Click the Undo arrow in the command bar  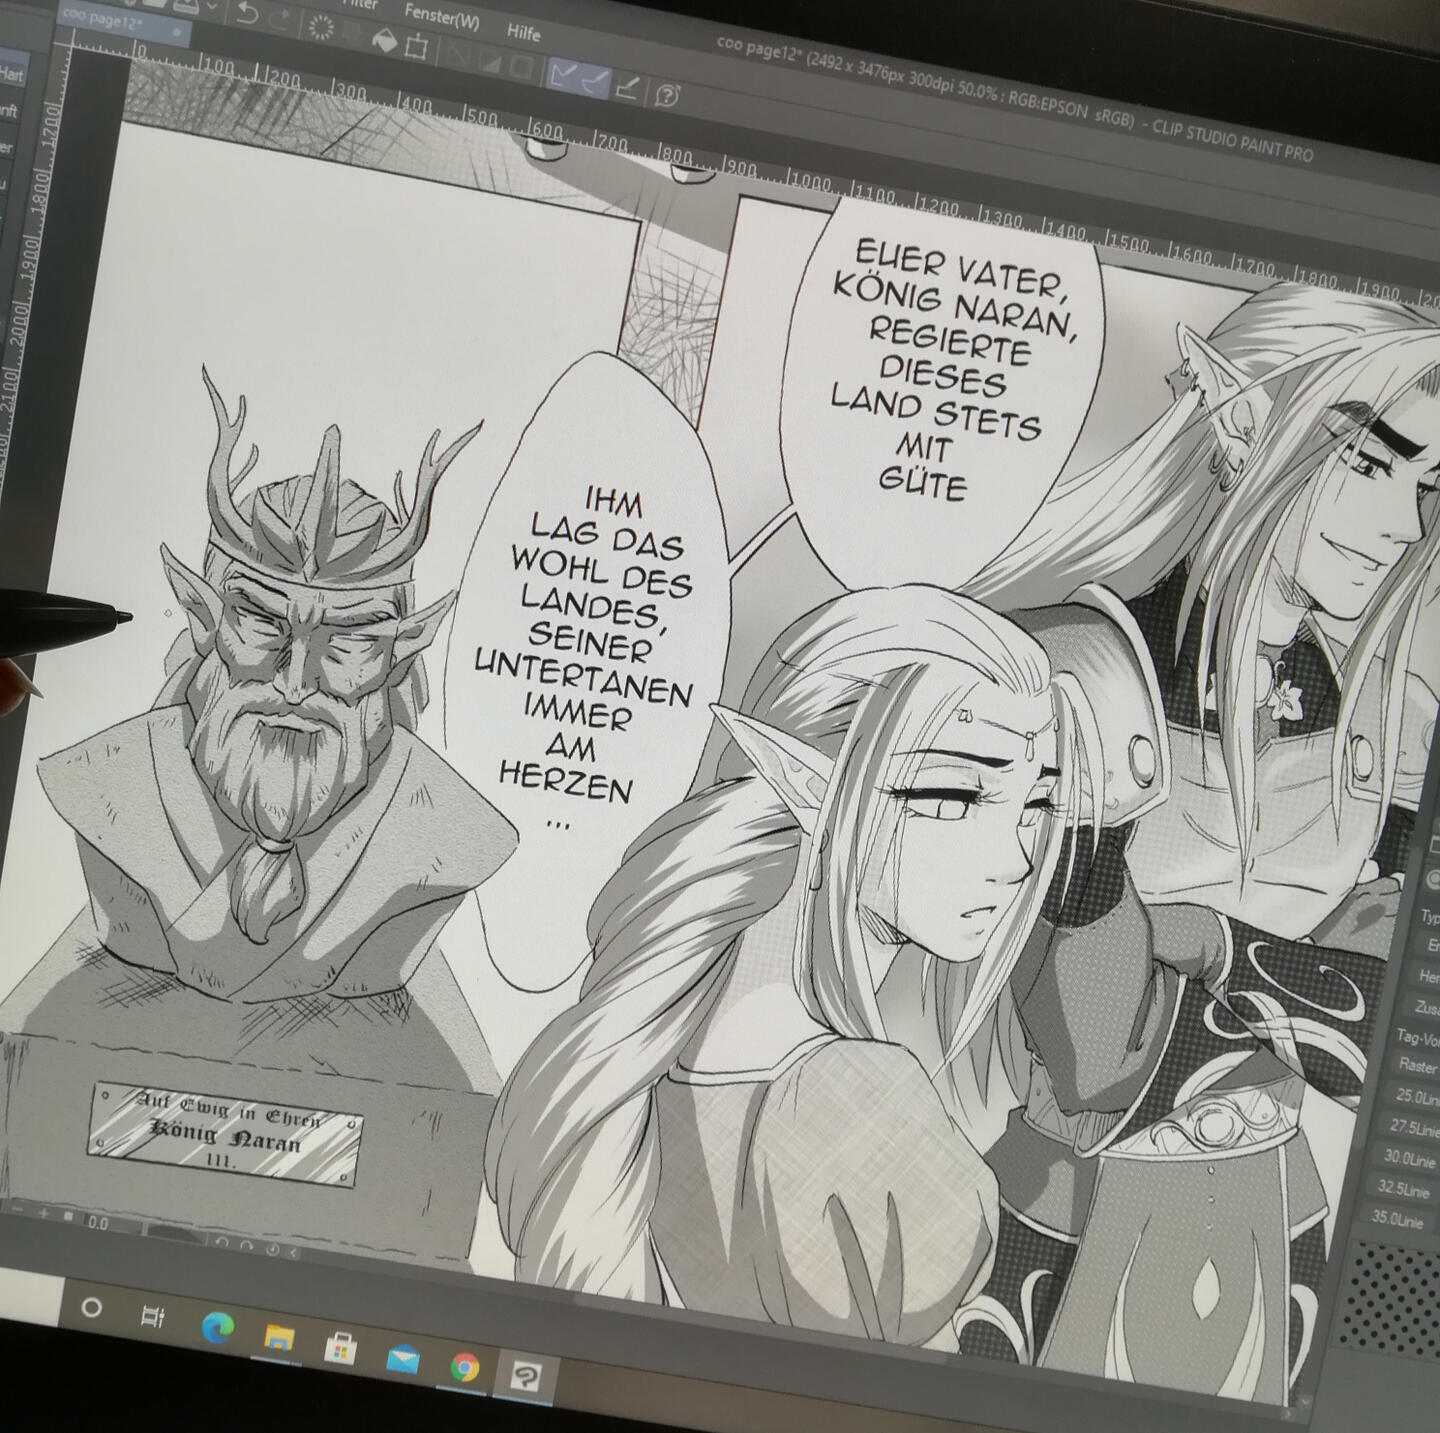pos(246,13)
